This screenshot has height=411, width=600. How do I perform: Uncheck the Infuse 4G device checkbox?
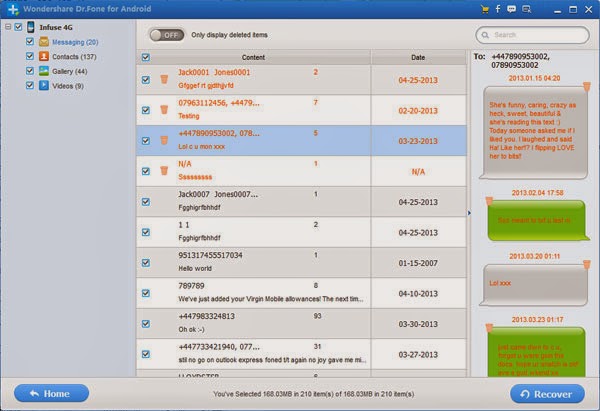(x=18, y=27)
